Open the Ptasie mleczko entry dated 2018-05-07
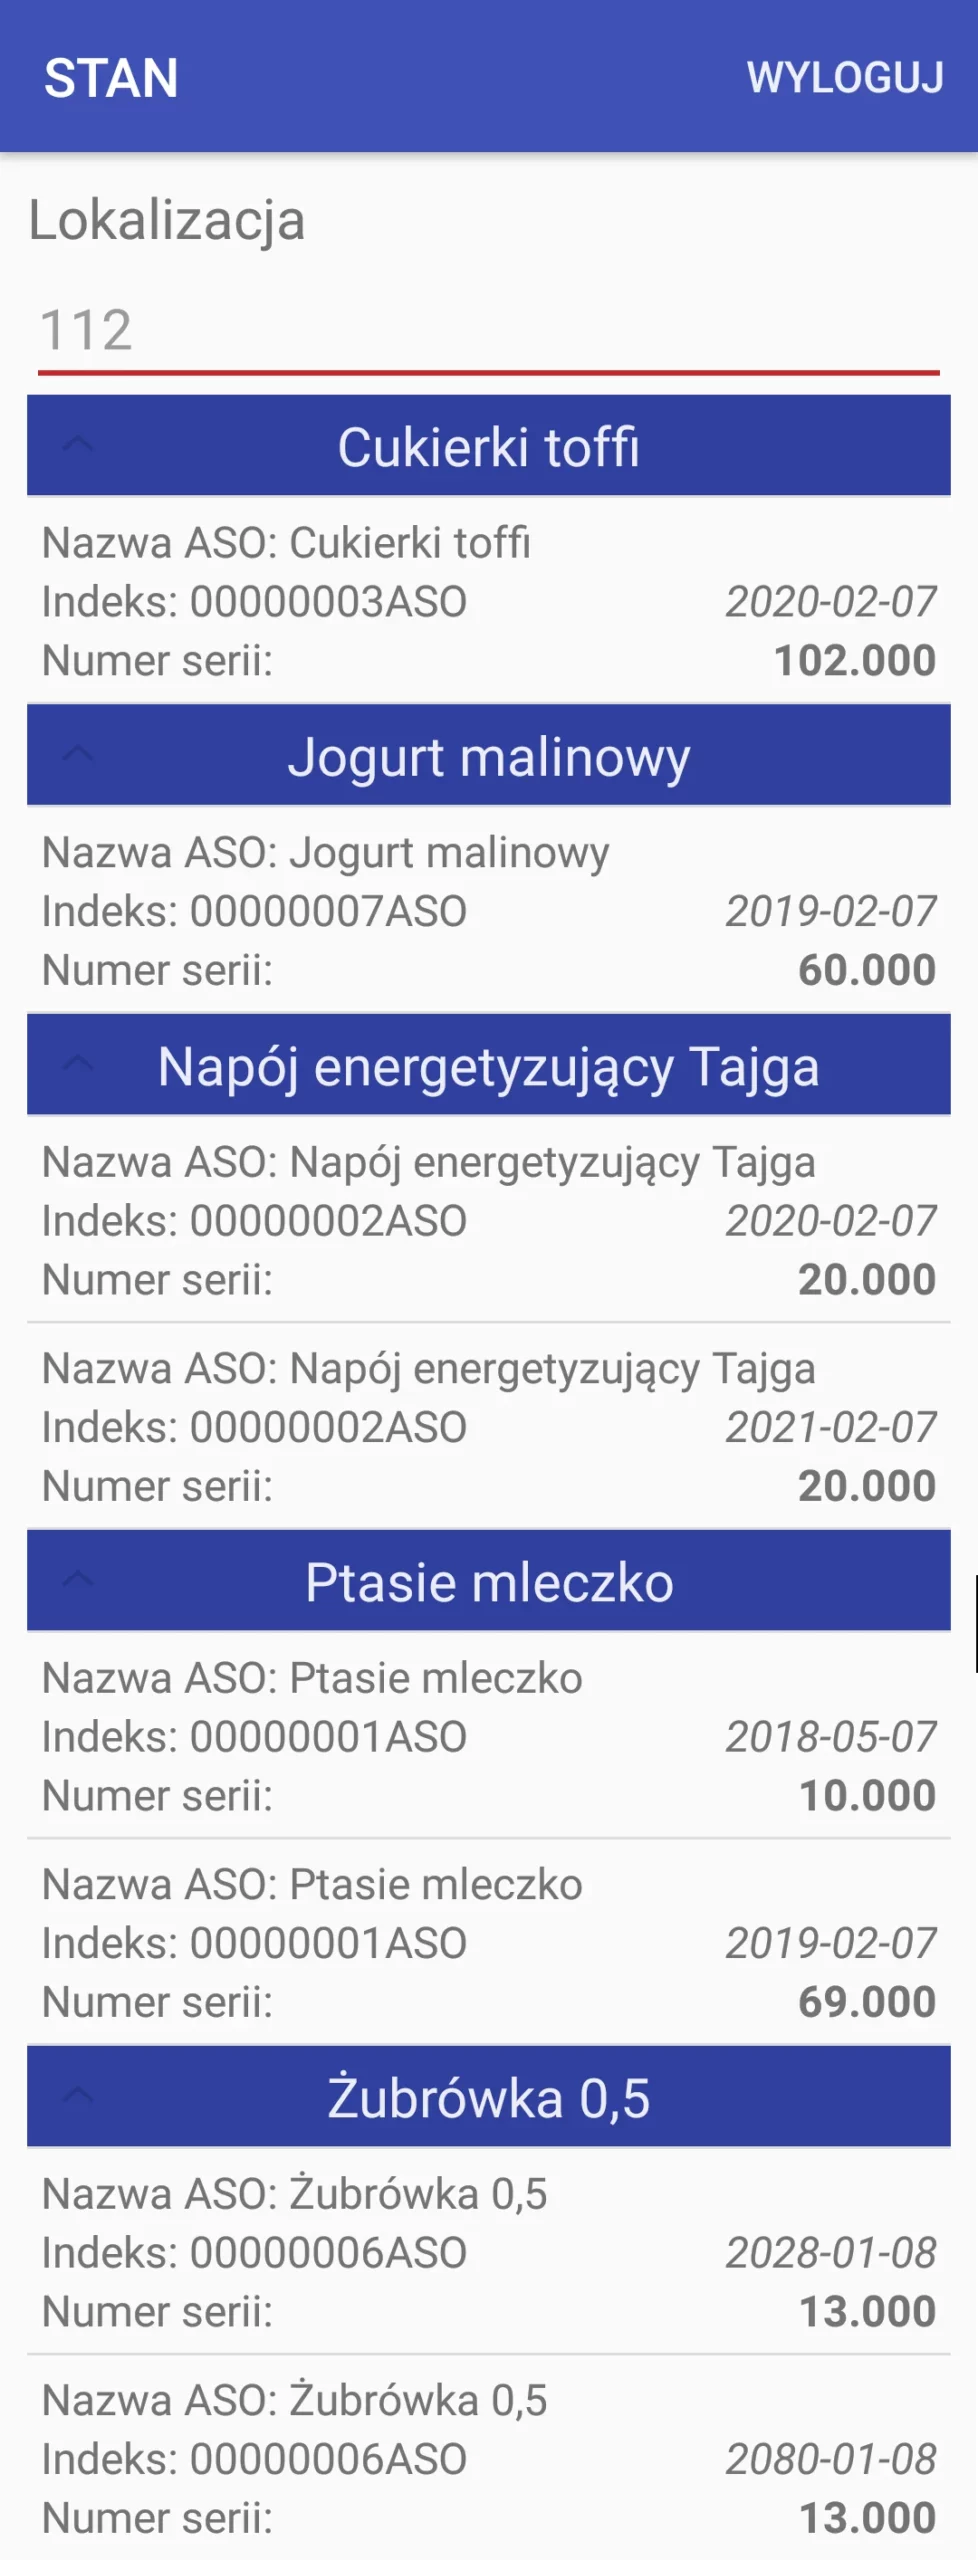 pos(488,1737)
